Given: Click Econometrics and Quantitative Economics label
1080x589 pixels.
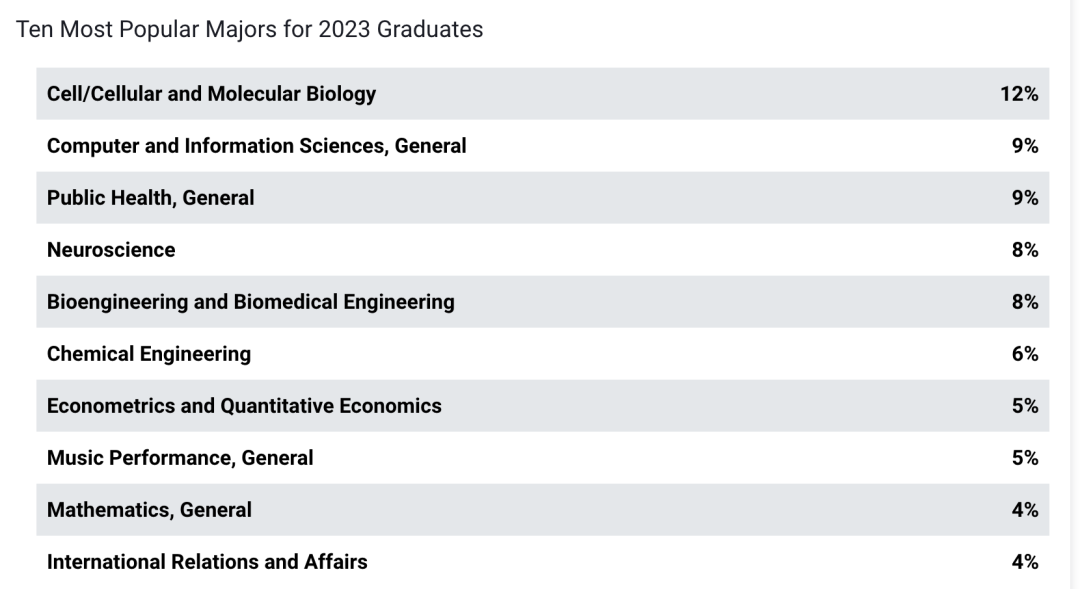Looking at the screenshot, I should [244, 406].
